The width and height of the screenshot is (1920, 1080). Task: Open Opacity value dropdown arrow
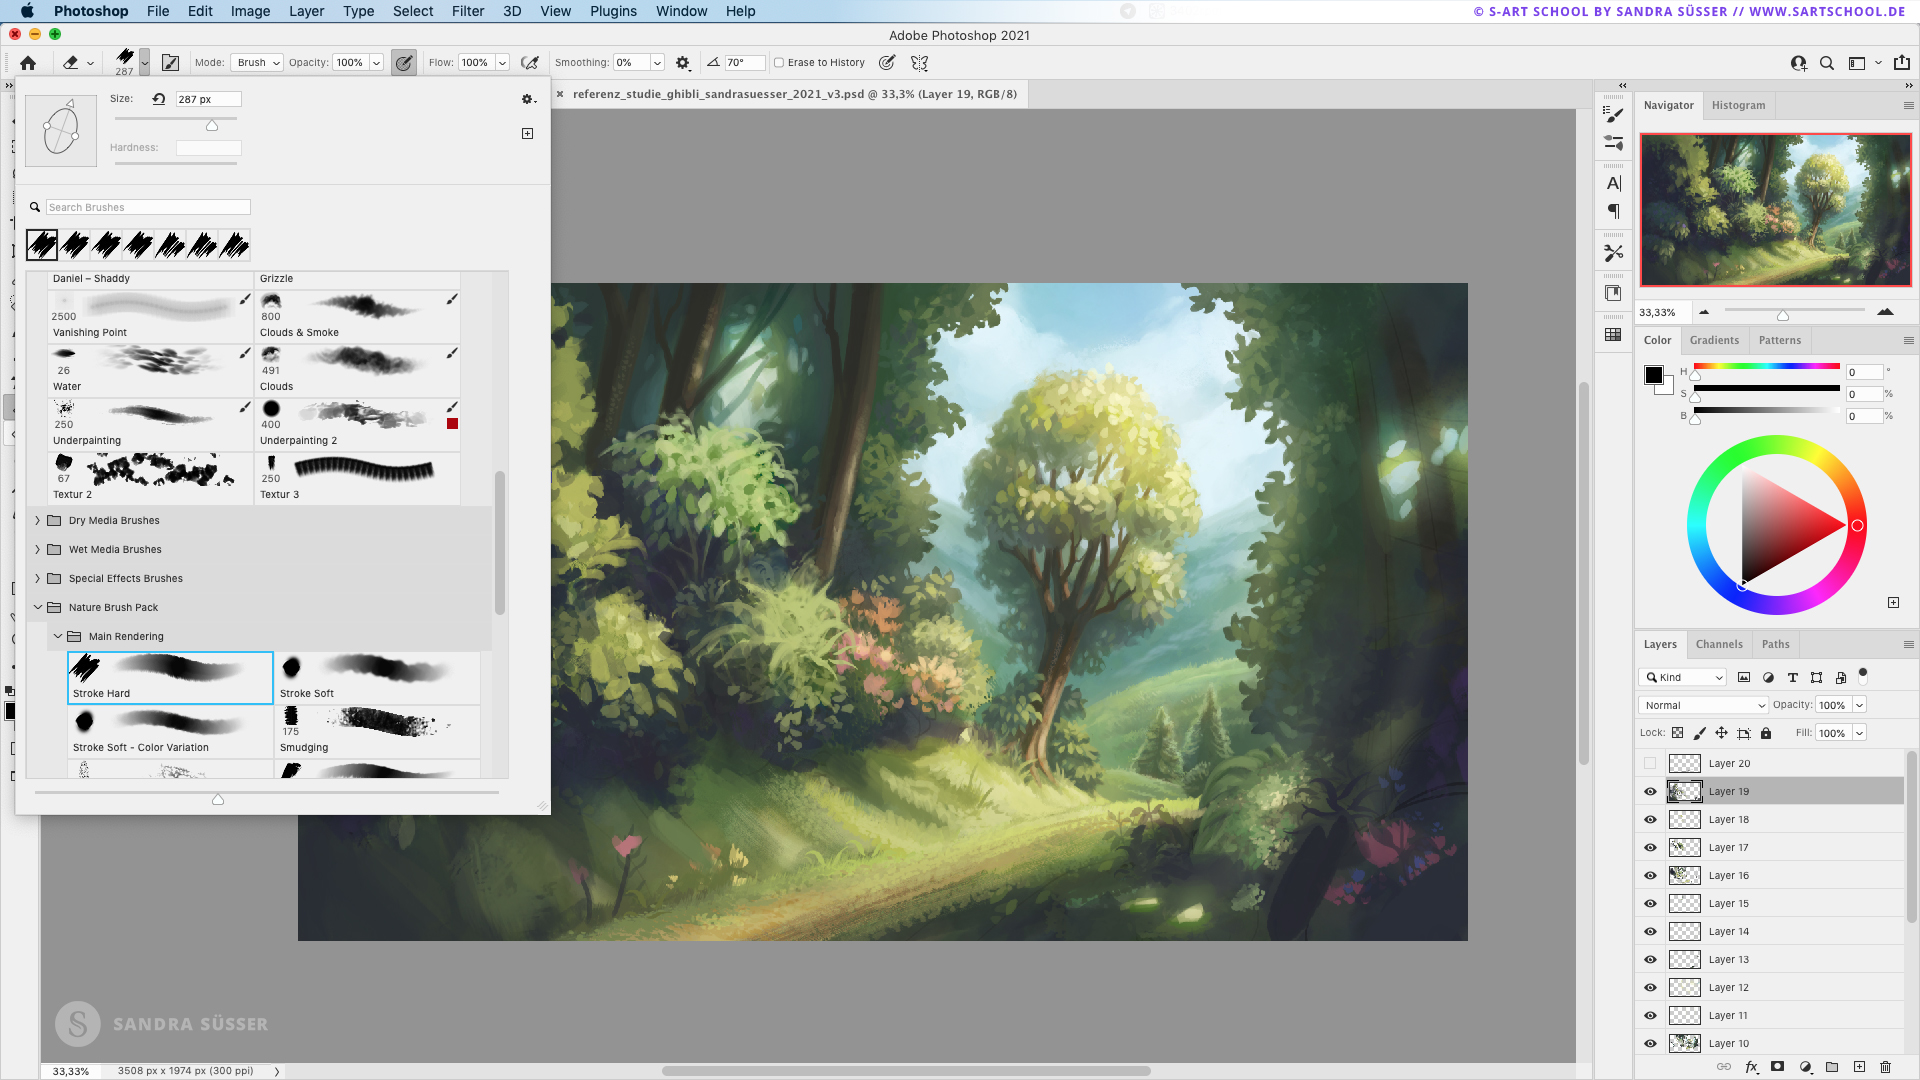pos(377,63)
